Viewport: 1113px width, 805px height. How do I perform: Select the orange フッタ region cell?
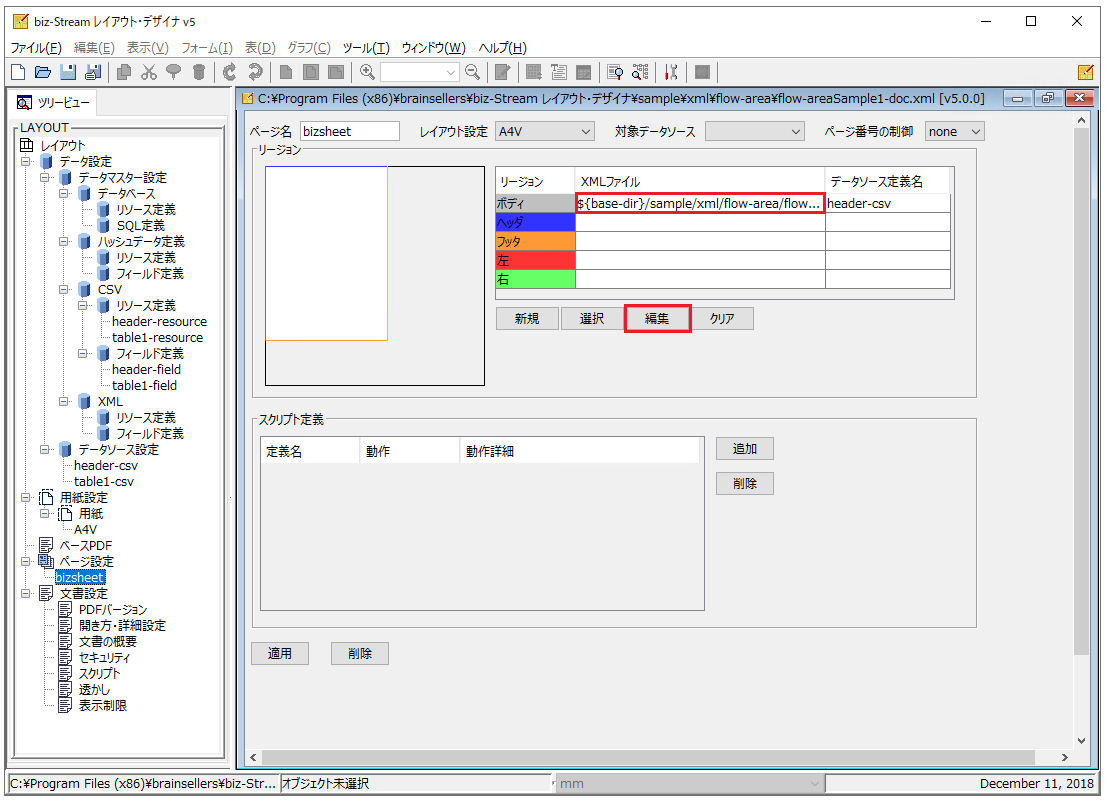(535, 241)
